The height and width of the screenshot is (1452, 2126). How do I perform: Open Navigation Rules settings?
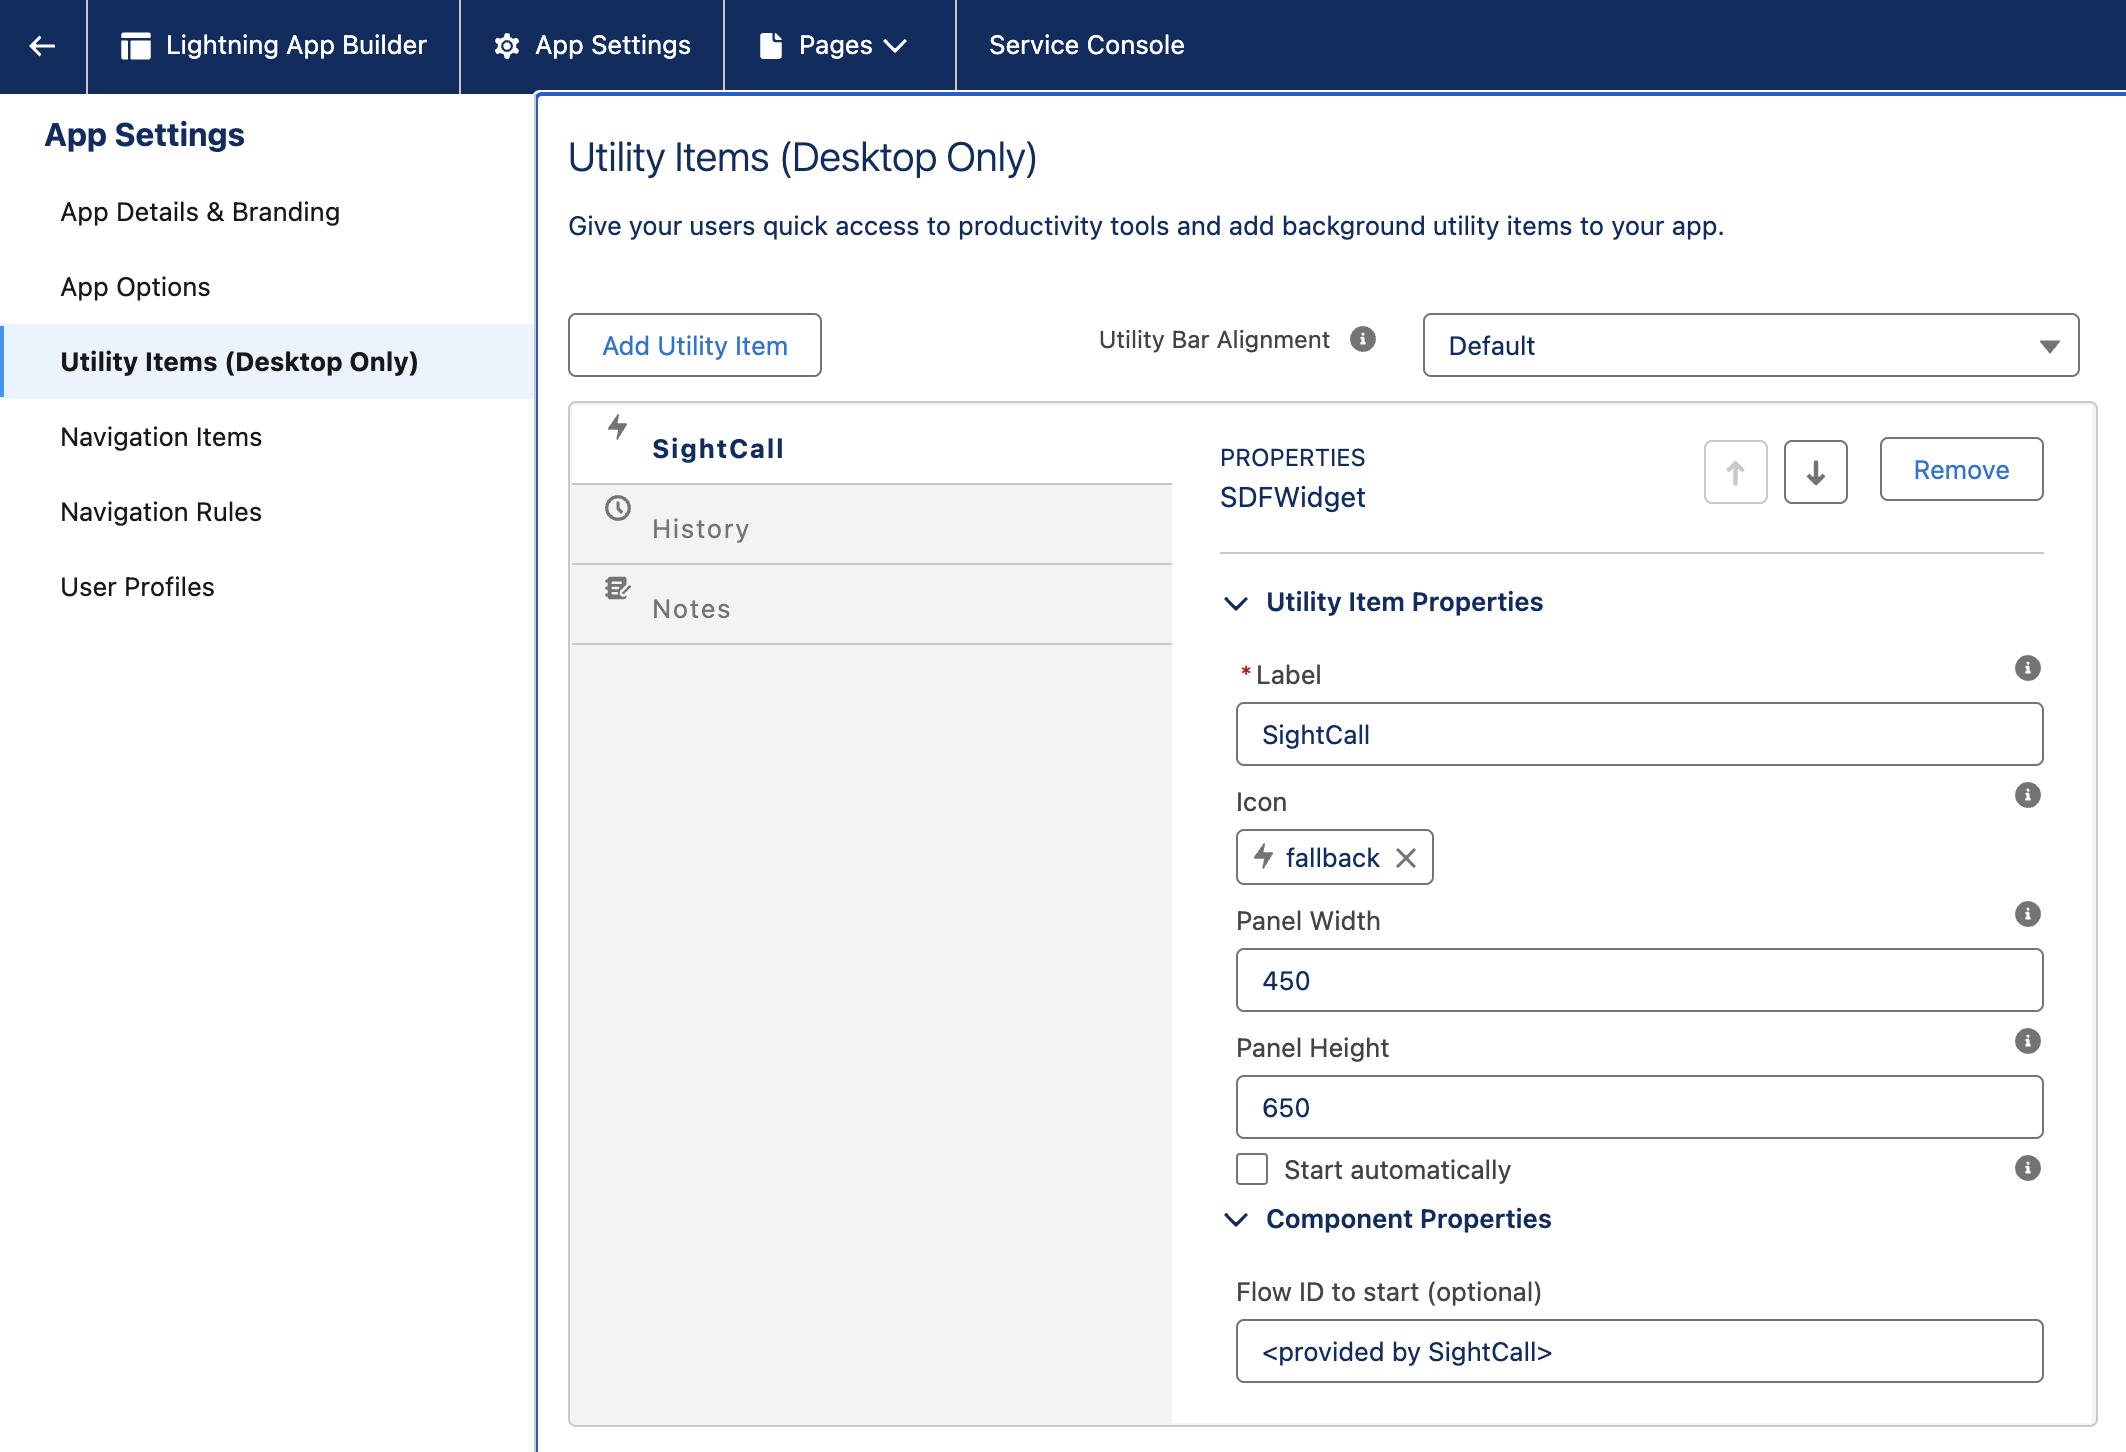[x=161, y=512]
